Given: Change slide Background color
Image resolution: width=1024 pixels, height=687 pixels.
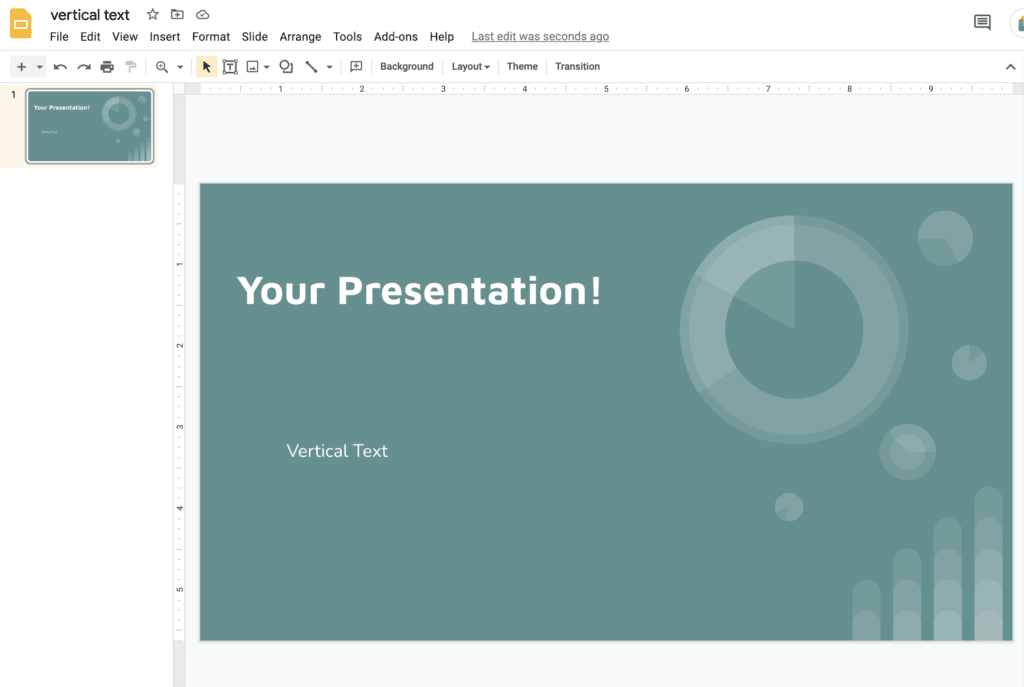Looking at the screenshot, I should 406,66.
